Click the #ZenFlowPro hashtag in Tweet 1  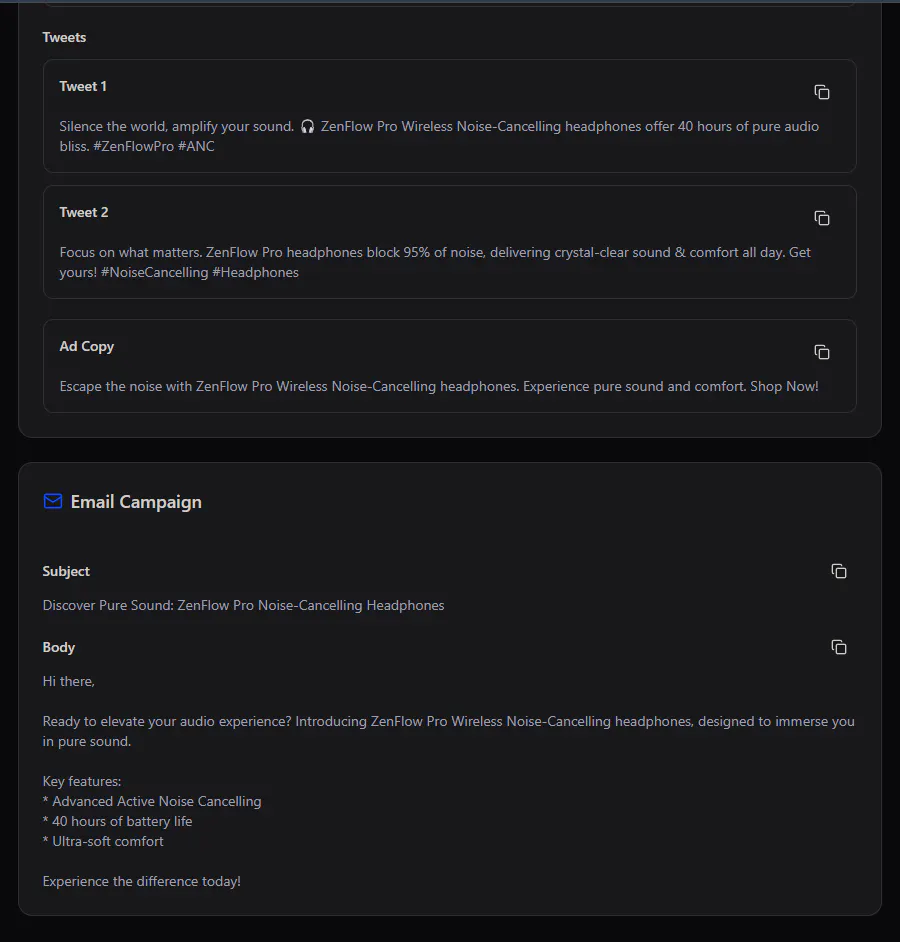[133, 146]
